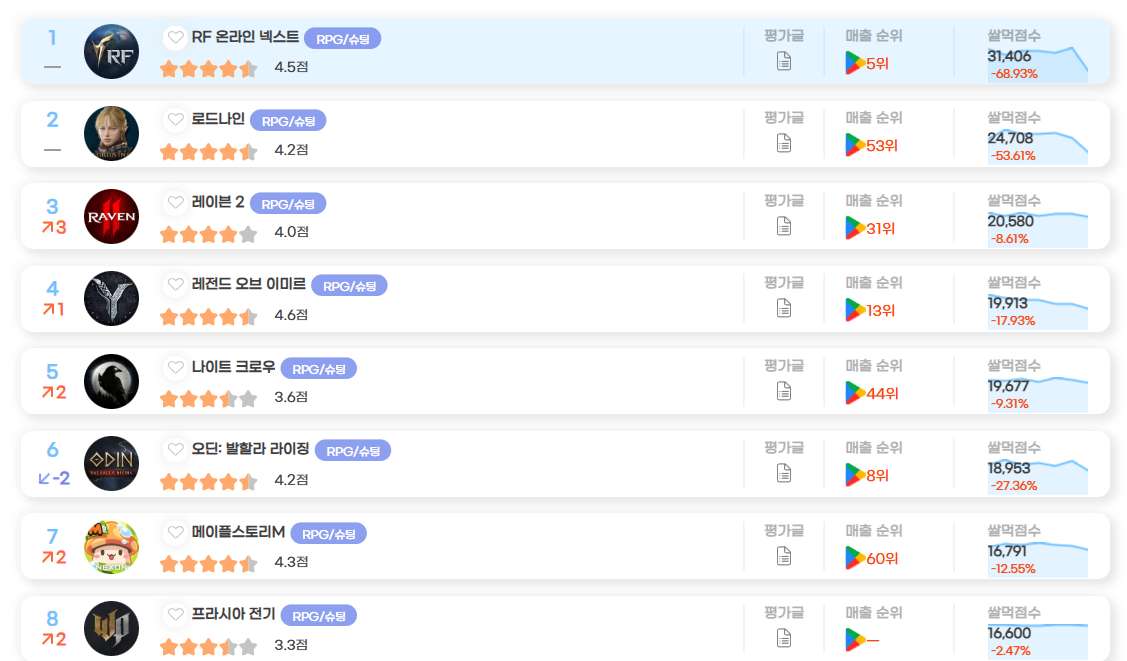Image resolution: width=1127 pixels, height=661 pixels.
Task: Click RPG/슈팅 tag next to 레전드 오브 이미르
Action: pos(349,286)
